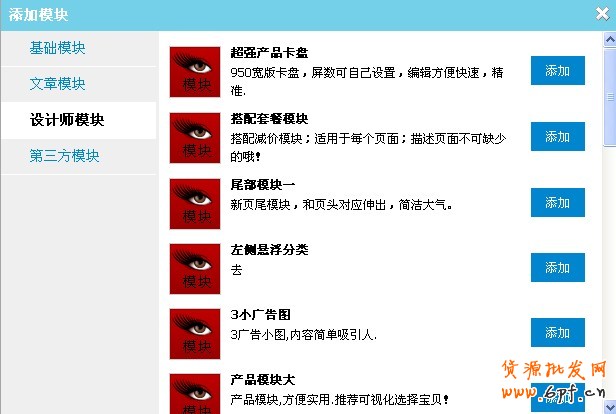Add the 3小广告图 module
Image resolution: width=616 pixels, height=414 pixels.
[558, 333]
